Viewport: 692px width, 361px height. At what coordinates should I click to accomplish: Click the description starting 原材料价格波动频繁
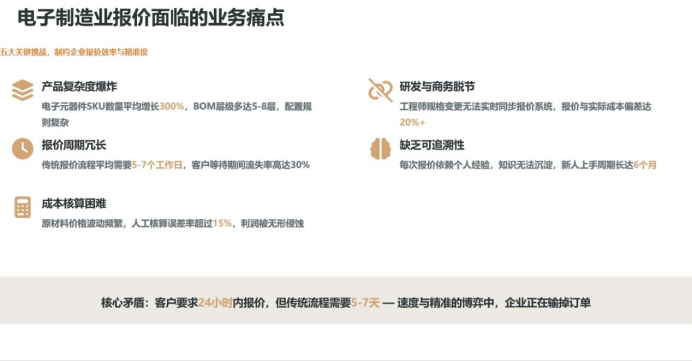pyautogui.click(x=173, y=223)
